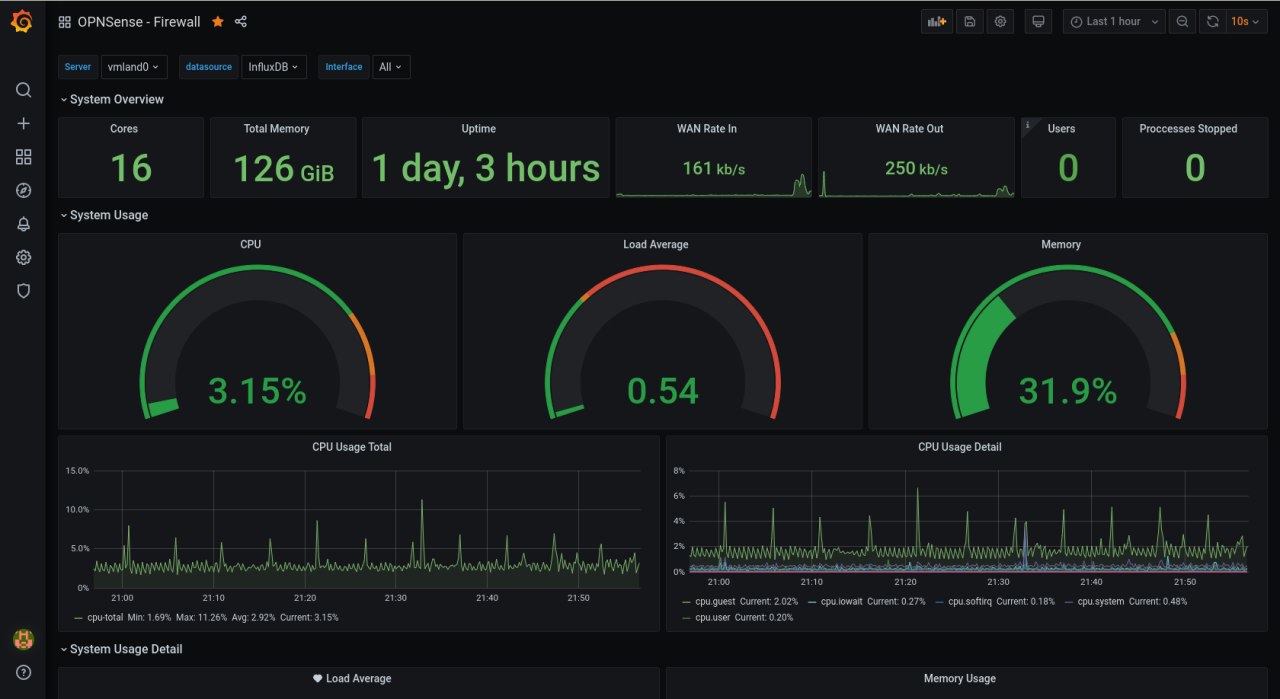Open the Last 1 hour time picker
Screen dimensions: 1280x699
point(1114,21)
